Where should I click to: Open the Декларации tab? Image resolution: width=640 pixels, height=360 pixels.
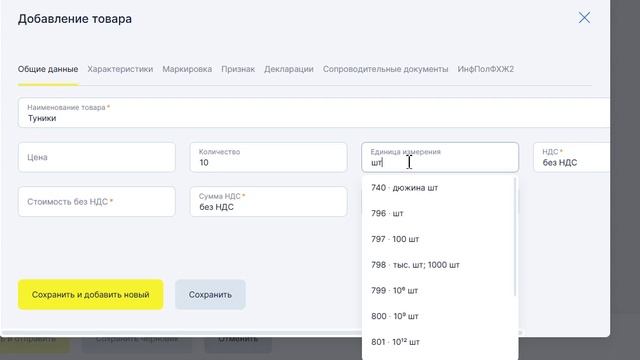[x=289, y=69]
